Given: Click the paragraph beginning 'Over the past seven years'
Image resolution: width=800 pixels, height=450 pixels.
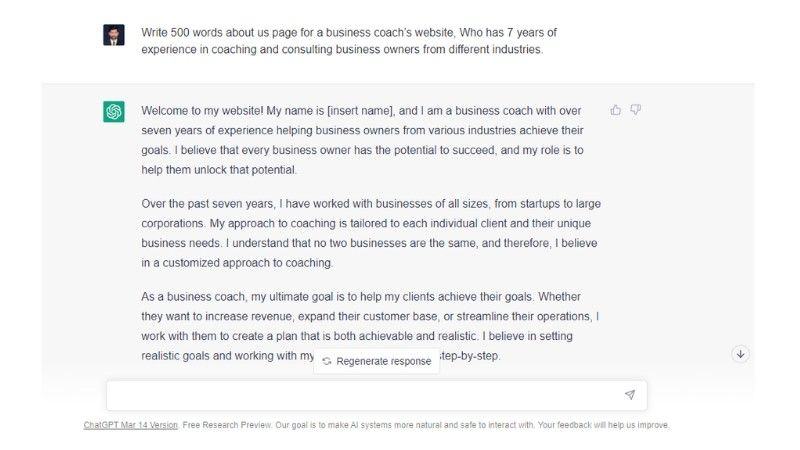Looking at the screenshot, I should pos(370,233).
